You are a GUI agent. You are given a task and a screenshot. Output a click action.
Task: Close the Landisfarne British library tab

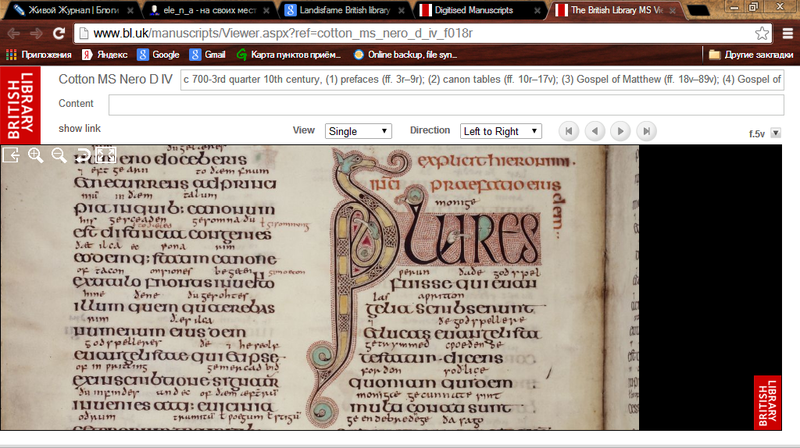click(402, 10)
